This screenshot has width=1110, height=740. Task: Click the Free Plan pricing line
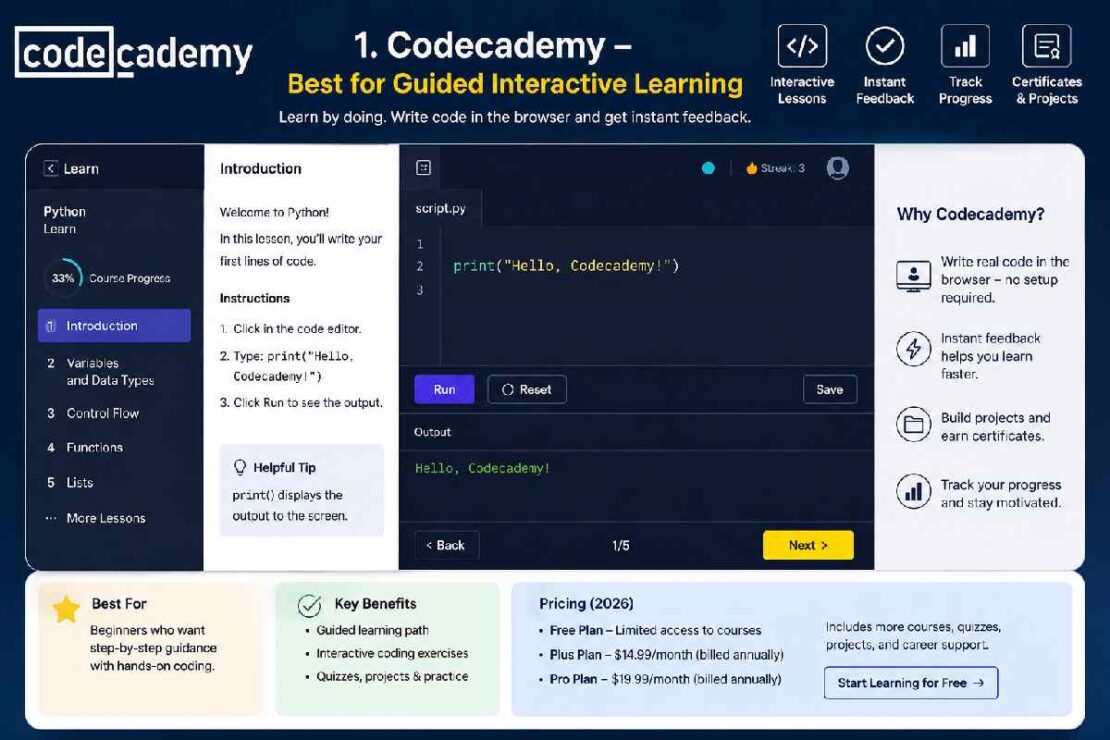650,630
